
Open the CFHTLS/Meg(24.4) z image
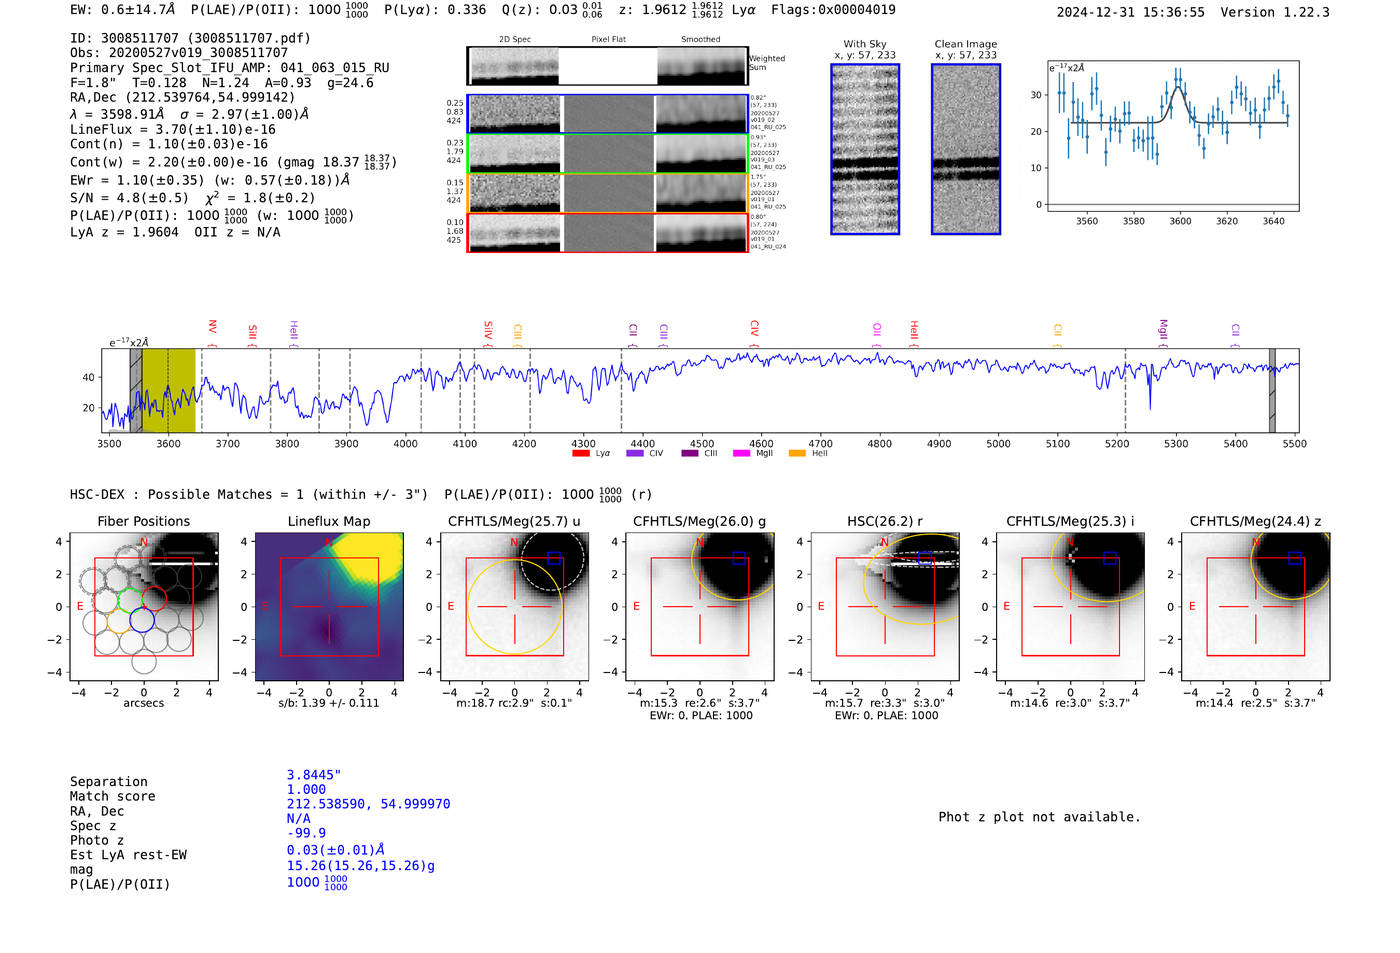click(x=1256, y=606)
